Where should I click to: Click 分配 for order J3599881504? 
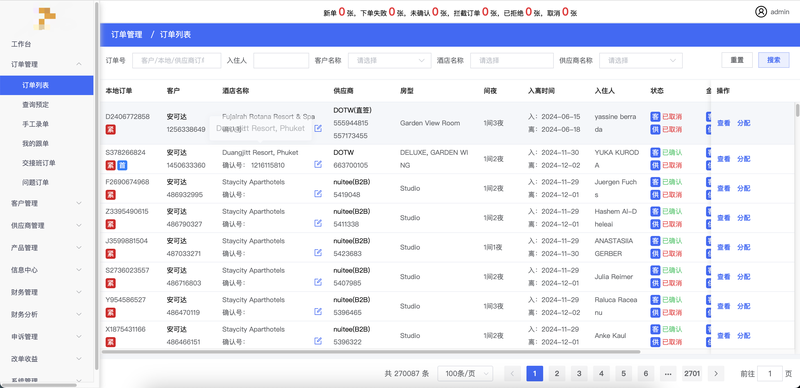click(744, 247)
